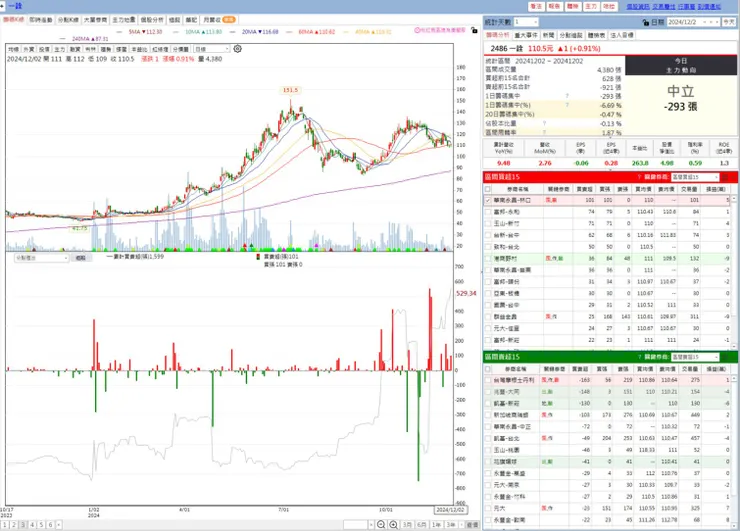Click the plus icon before the 一詮 title
This screenshot has height=531, width=740.
(x=2, y=6)
